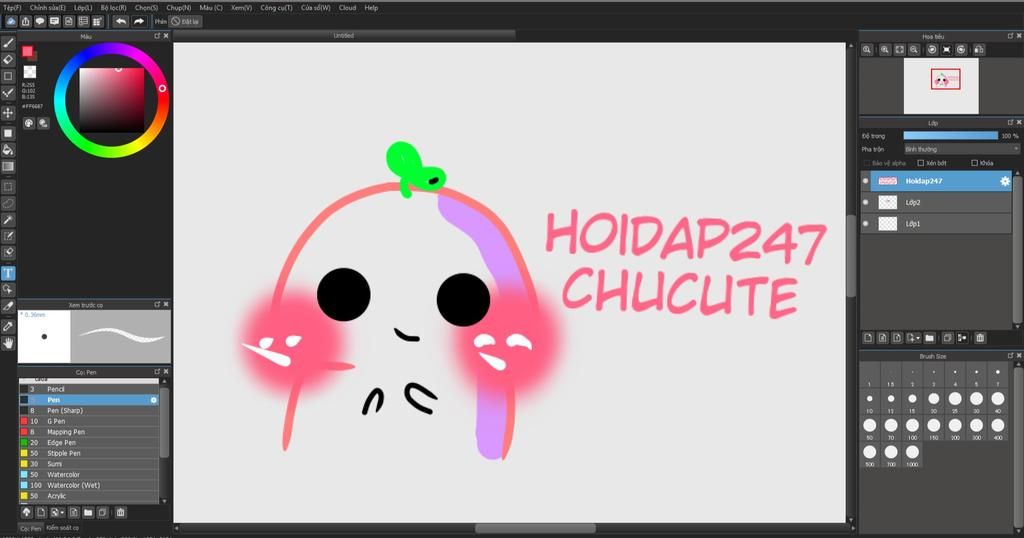Screen dimensions: 1024x538
Task: Open the Help menu
Action: coord(371,8)
